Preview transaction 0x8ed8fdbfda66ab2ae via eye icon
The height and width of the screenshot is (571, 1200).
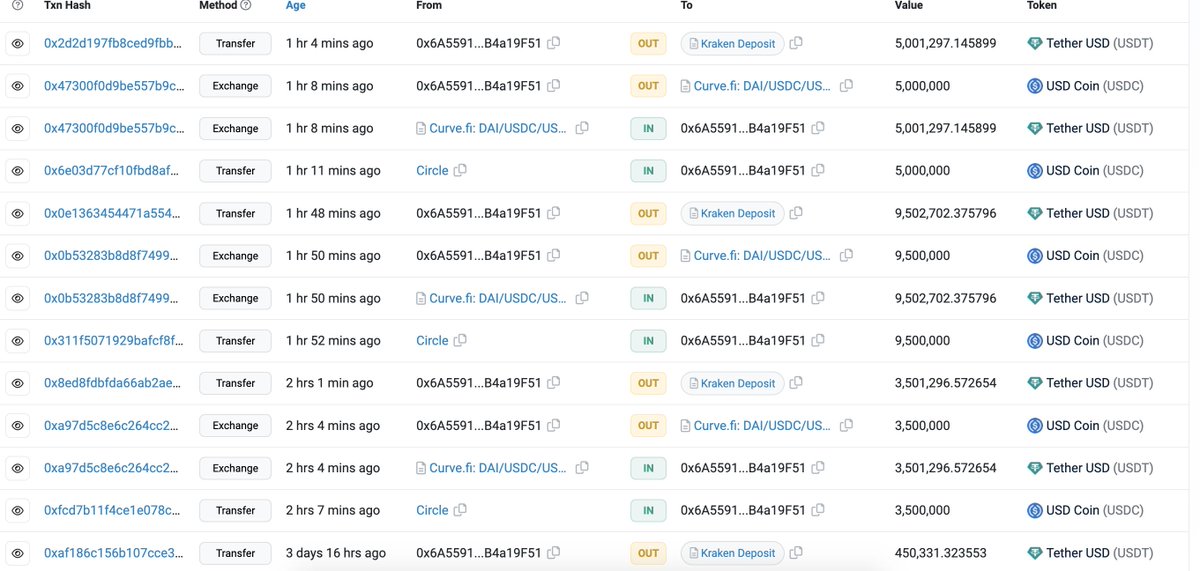(x=18, y=383)
